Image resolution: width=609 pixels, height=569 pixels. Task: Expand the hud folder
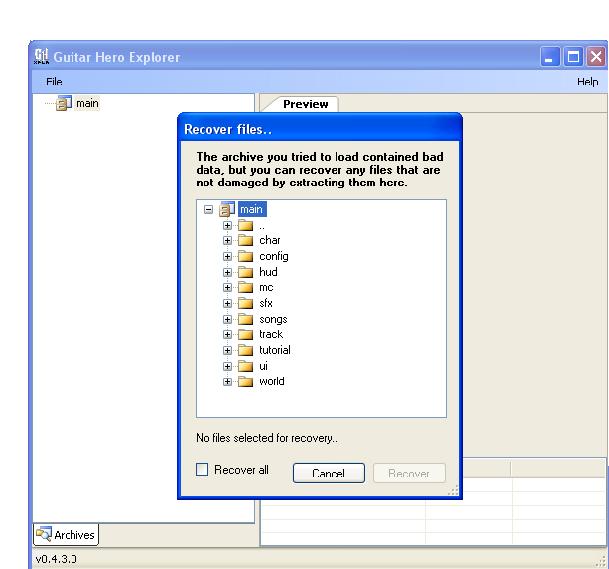point(228,272)
